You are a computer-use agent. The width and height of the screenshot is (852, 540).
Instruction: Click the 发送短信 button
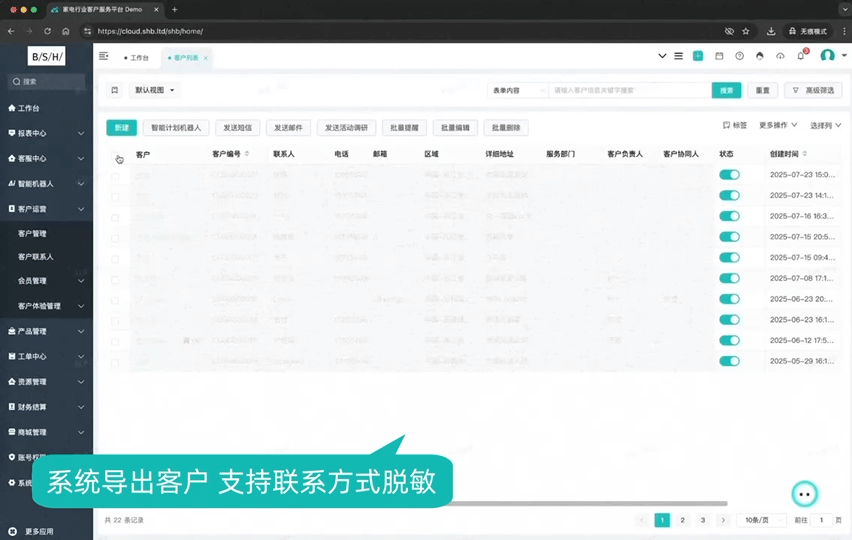(237, 128)
